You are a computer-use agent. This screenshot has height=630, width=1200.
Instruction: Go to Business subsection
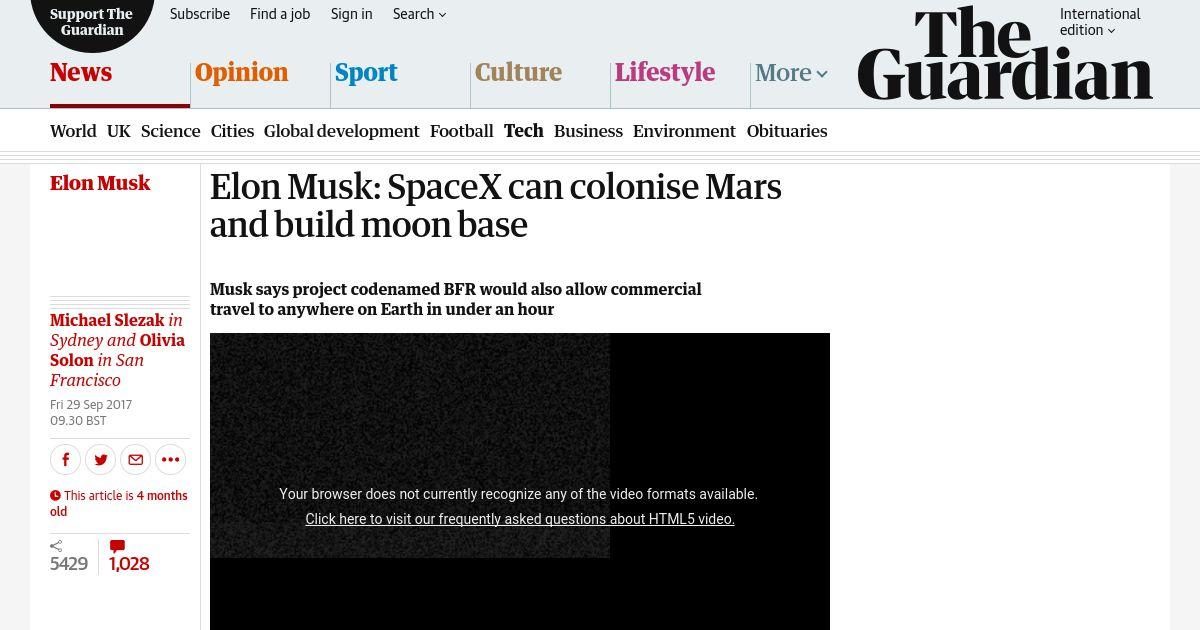click(x=588, y=131)
